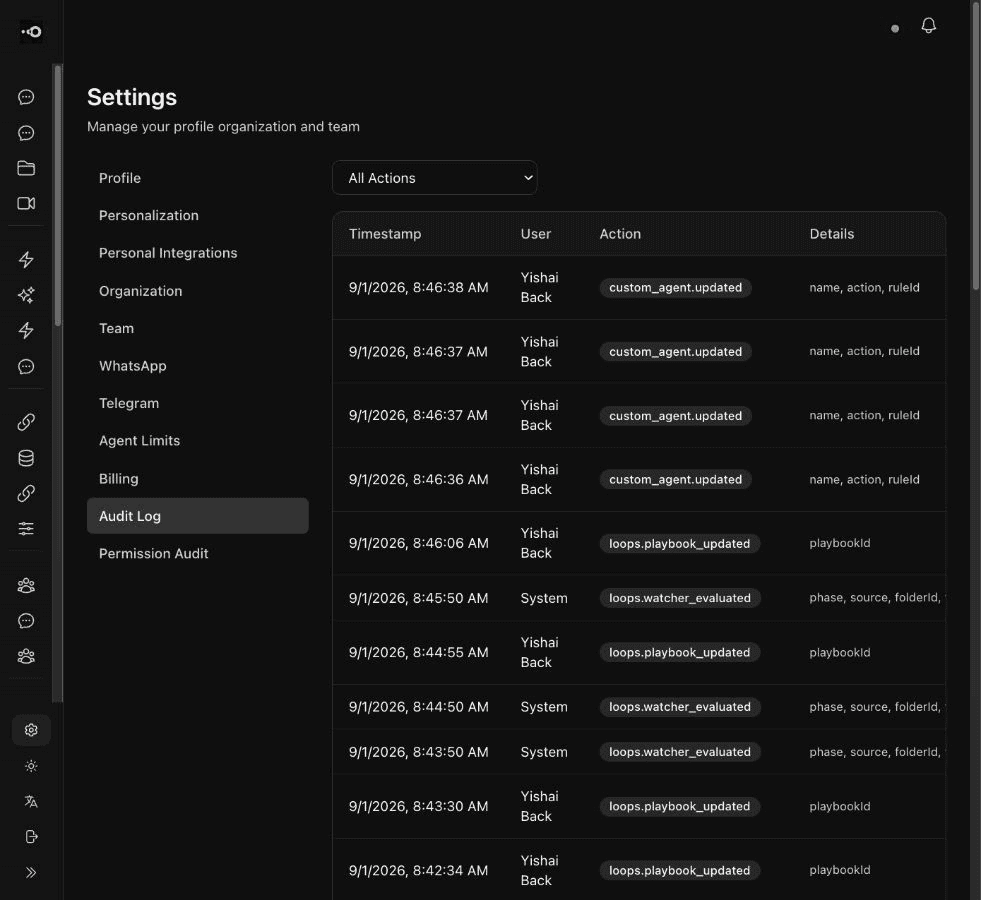Click System user in the 8:44:50 AM row
The height and width of the screenshot is (900, 981).
(544, 707)
